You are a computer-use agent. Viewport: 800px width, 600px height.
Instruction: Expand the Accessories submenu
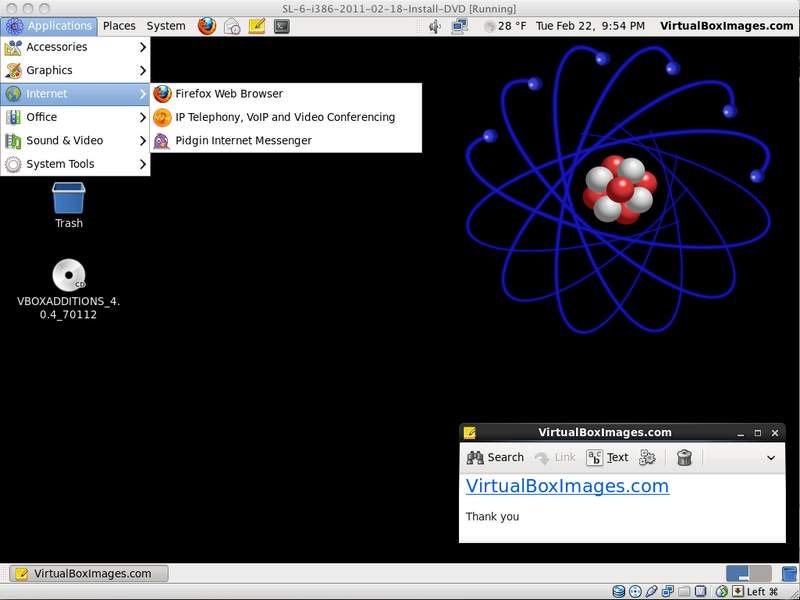click(76, 47)
